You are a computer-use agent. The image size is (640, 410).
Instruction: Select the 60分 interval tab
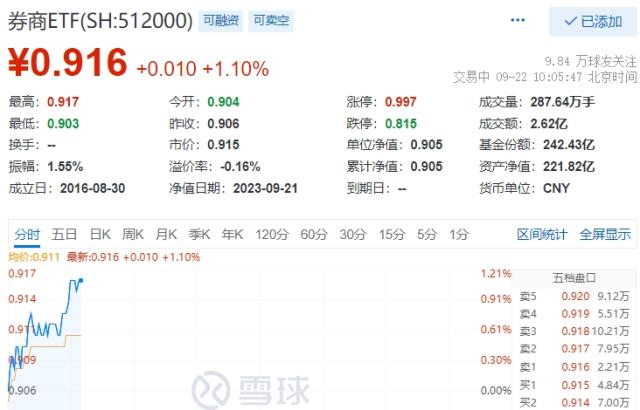pyautogui.click(x=314, y=235)
